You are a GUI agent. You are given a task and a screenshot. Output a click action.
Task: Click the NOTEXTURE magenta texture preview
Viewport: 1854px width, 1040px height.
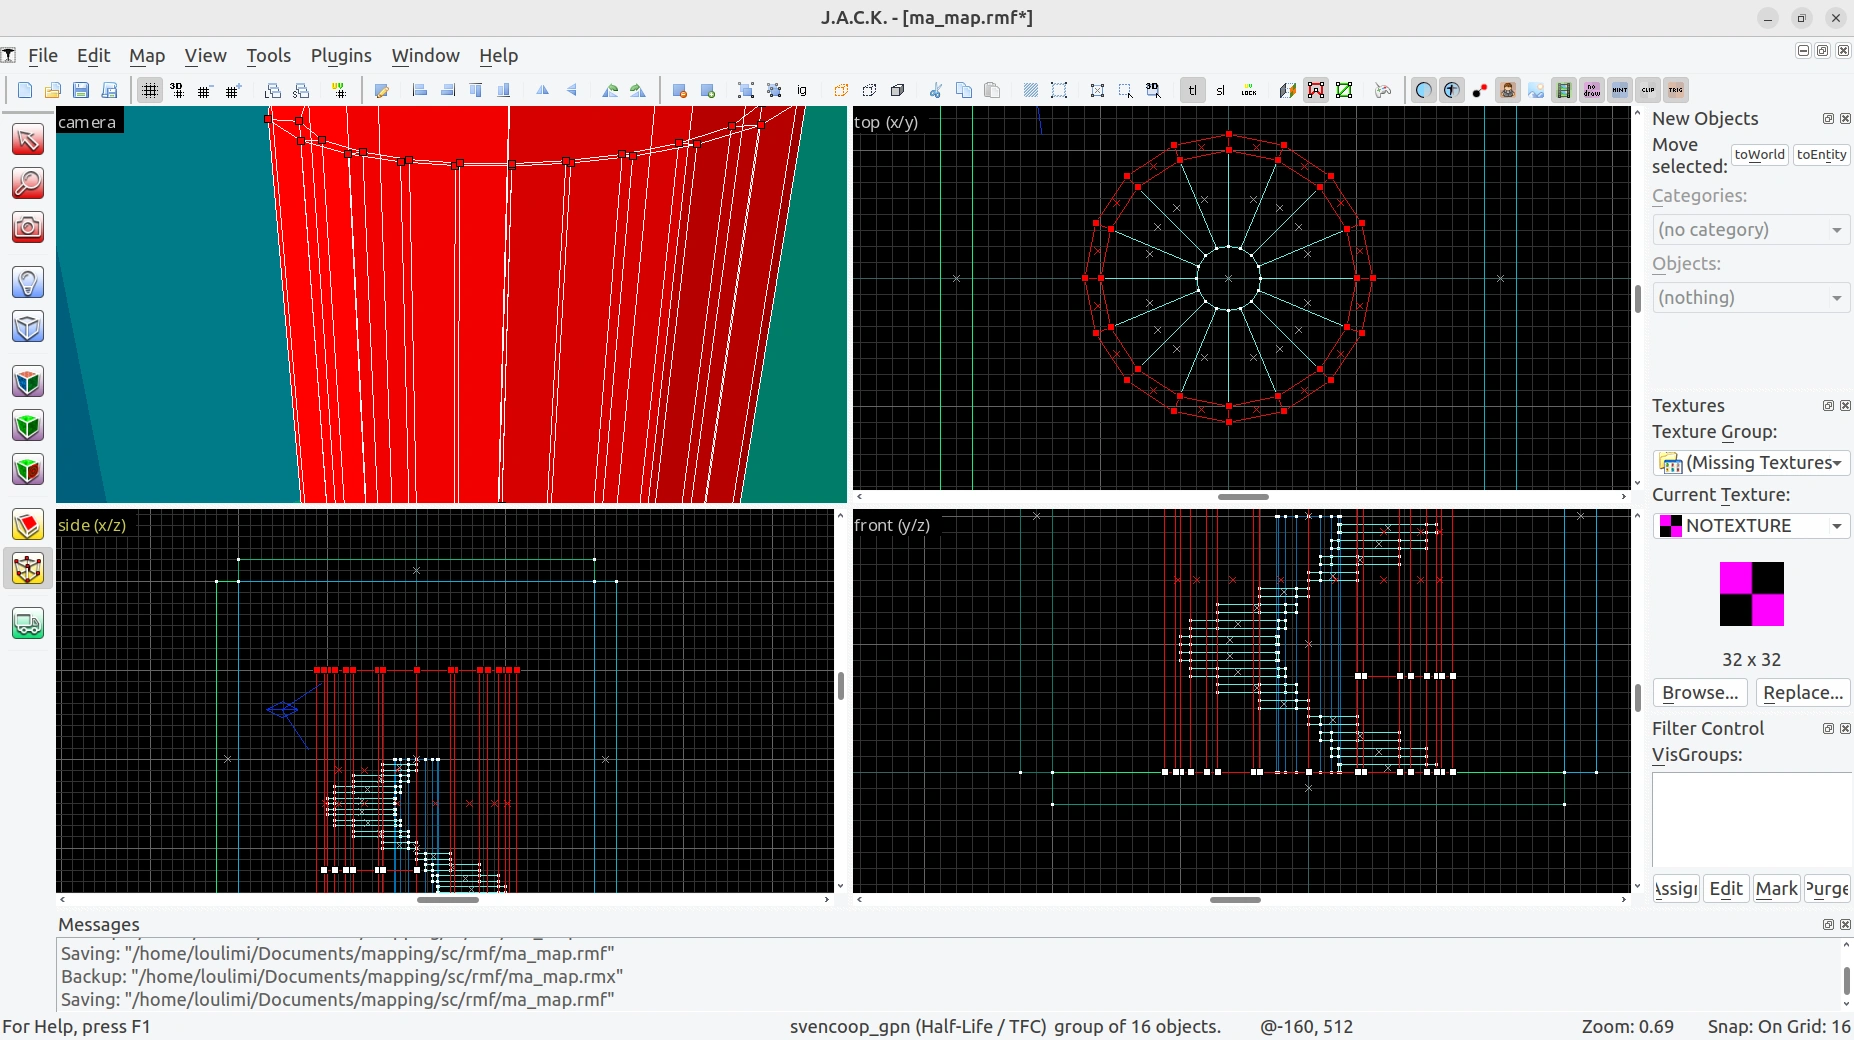tap(1751, 594)
